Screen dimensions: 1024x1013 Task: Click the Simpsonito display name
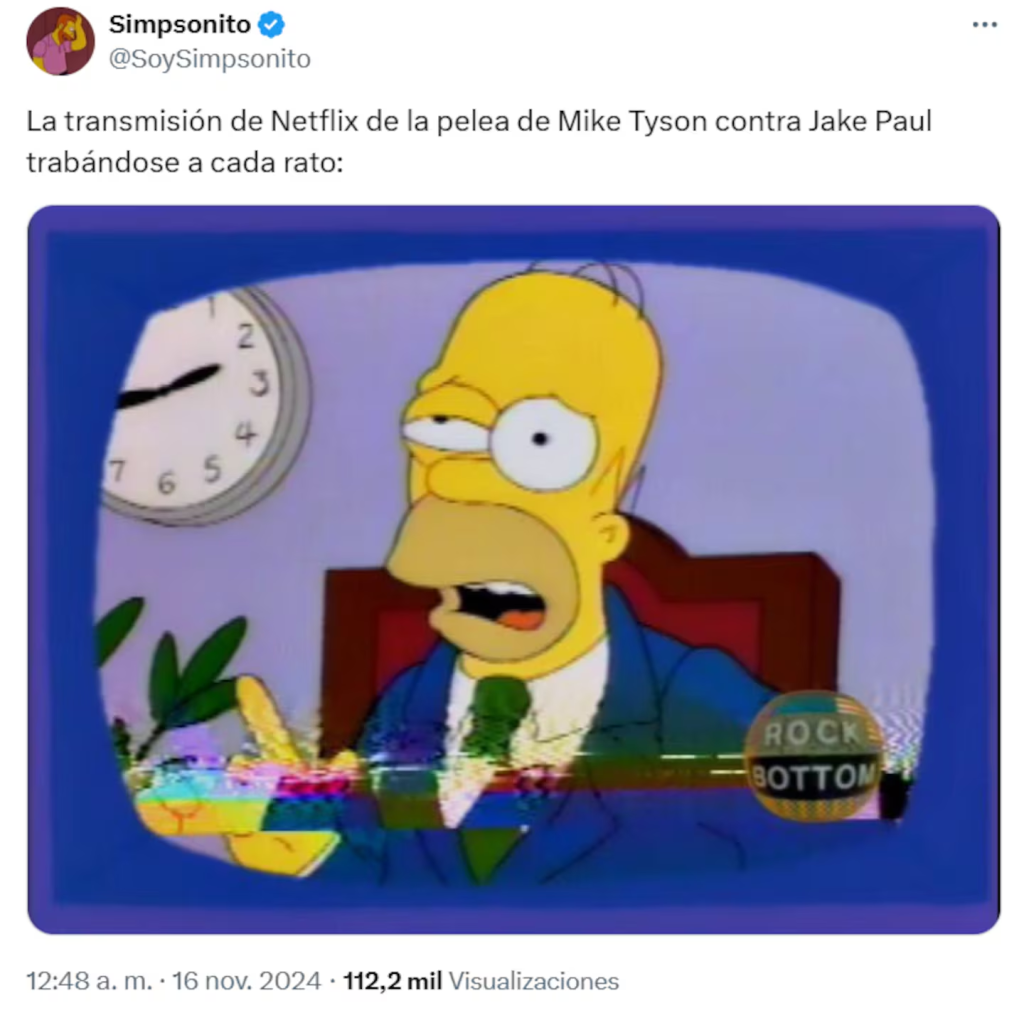[180, 25]
